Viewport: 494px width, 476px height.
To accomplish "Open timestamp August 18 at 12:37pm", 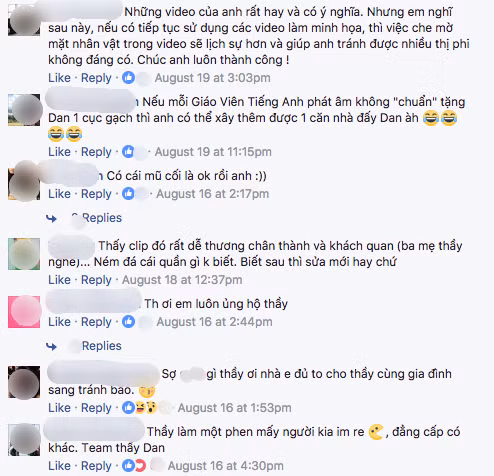I will click(x=182, y=280).
